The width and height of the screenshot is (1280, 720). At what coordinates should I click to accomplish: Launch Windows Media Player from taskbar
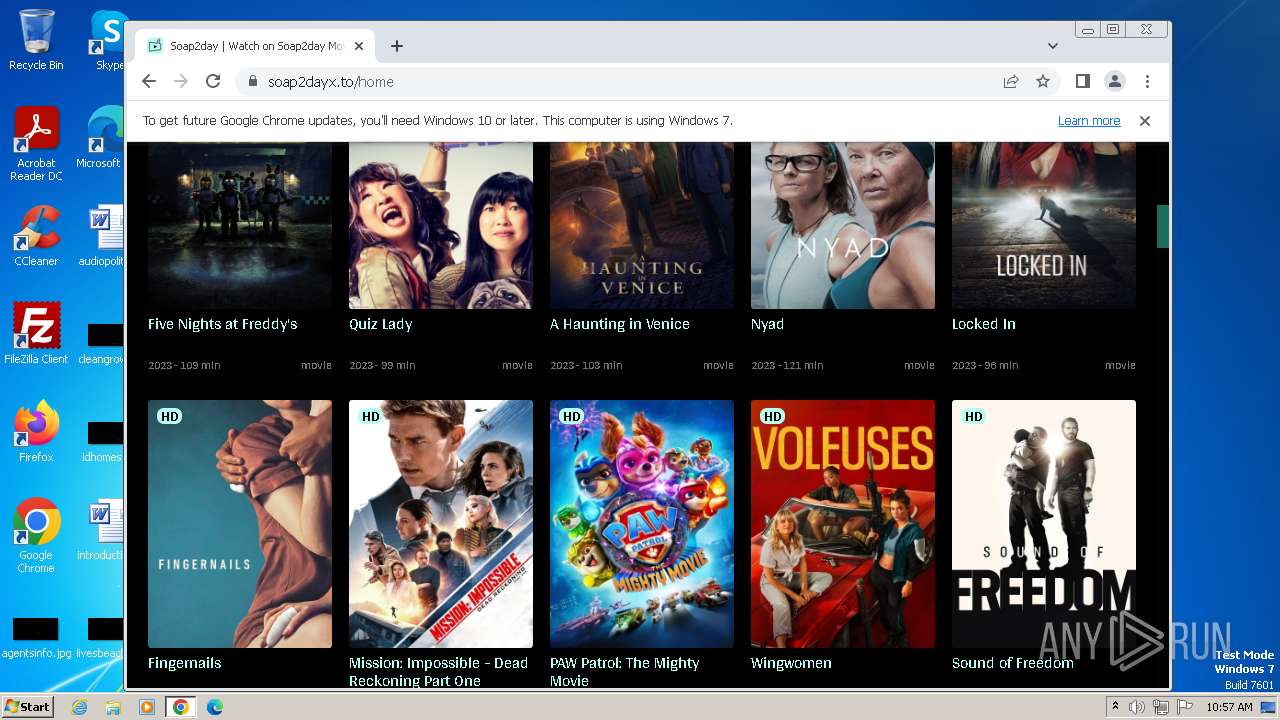pyautogui.click(x=147, y=707)
